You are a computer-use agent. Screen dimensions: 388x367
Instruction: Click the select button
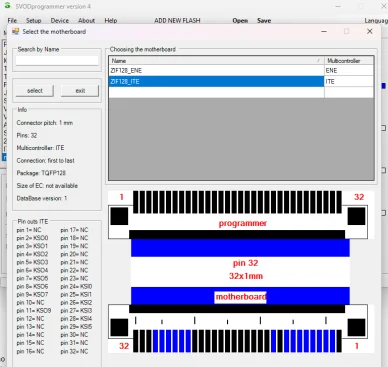point(35,91)
